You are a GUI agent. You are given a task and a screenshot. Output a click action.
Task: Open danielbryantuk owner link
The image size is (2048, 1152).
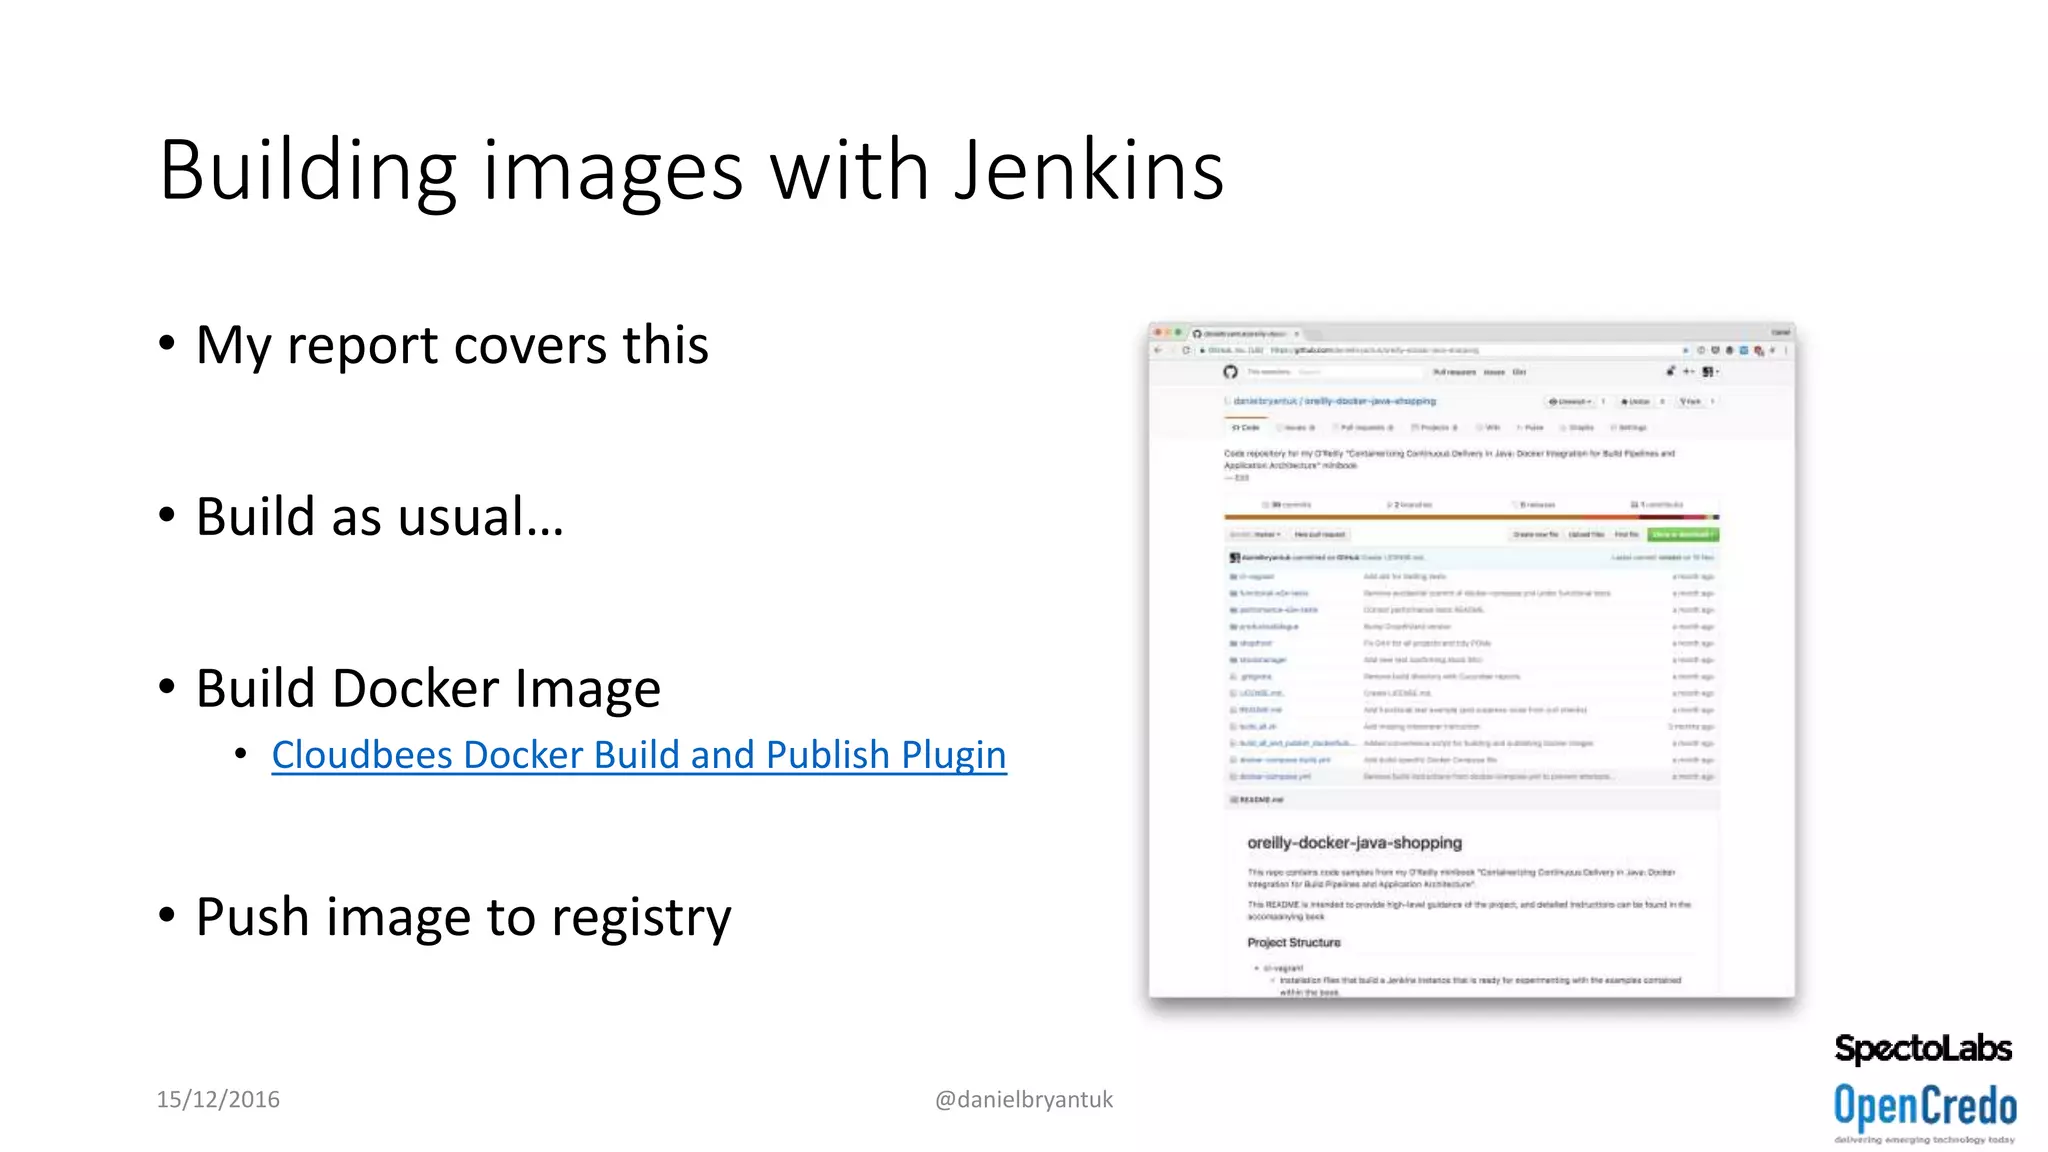(1265, 401)
